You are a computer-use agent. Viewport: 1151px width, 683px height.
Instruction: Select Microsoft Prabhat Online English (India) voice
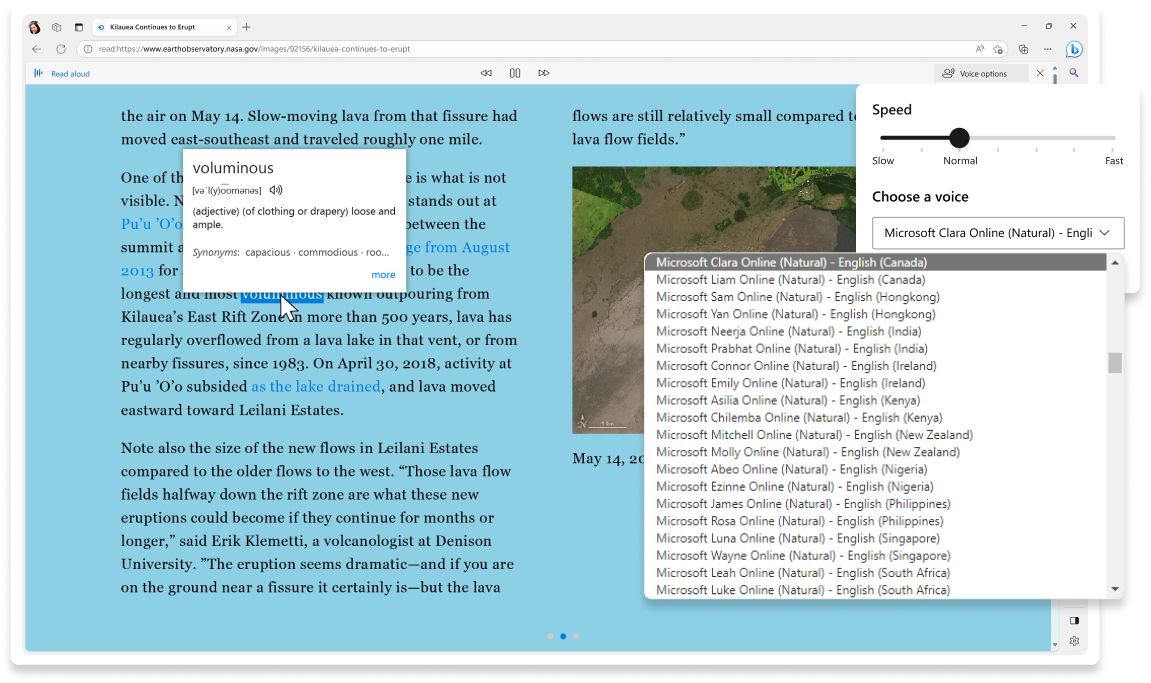[x=875, y=349]
